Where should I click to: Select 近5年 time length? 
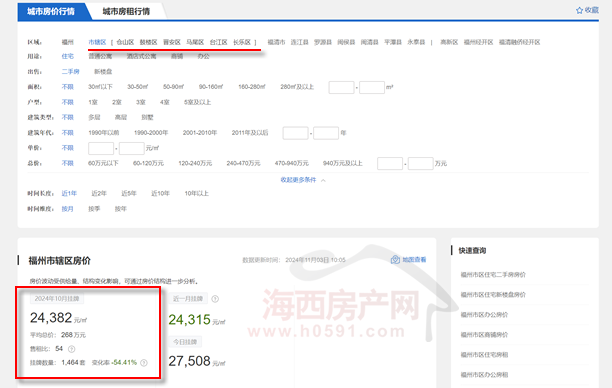point(129,193)
